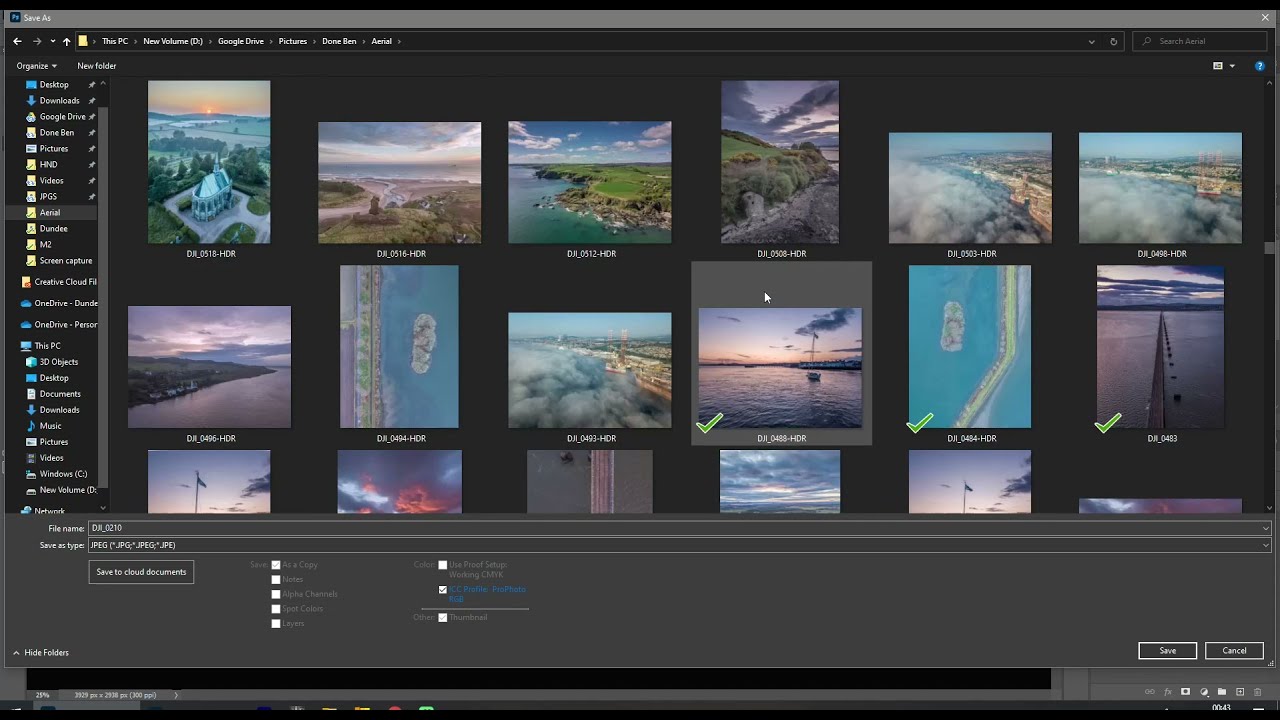Click the Back navigation arrow
Viewport: 1280px width, 720px height.
tap(17, 41)
